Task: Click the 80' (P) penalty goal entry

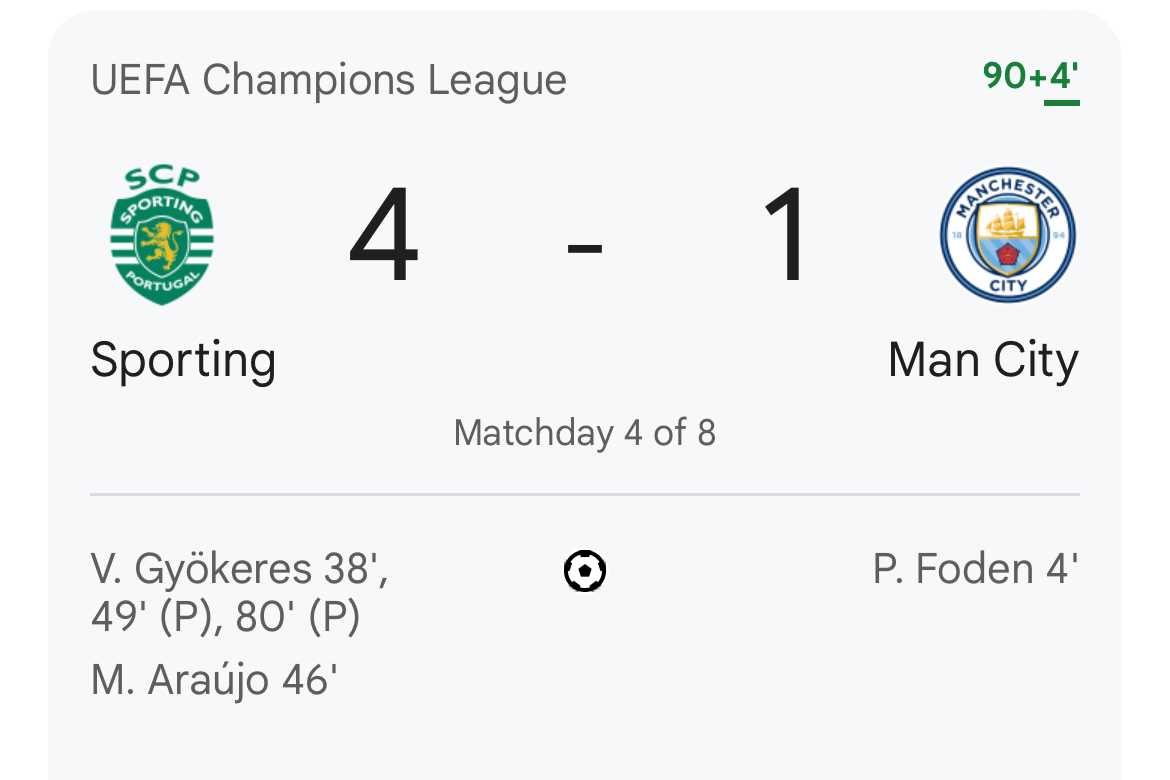Action: click(x=298, y=618)
